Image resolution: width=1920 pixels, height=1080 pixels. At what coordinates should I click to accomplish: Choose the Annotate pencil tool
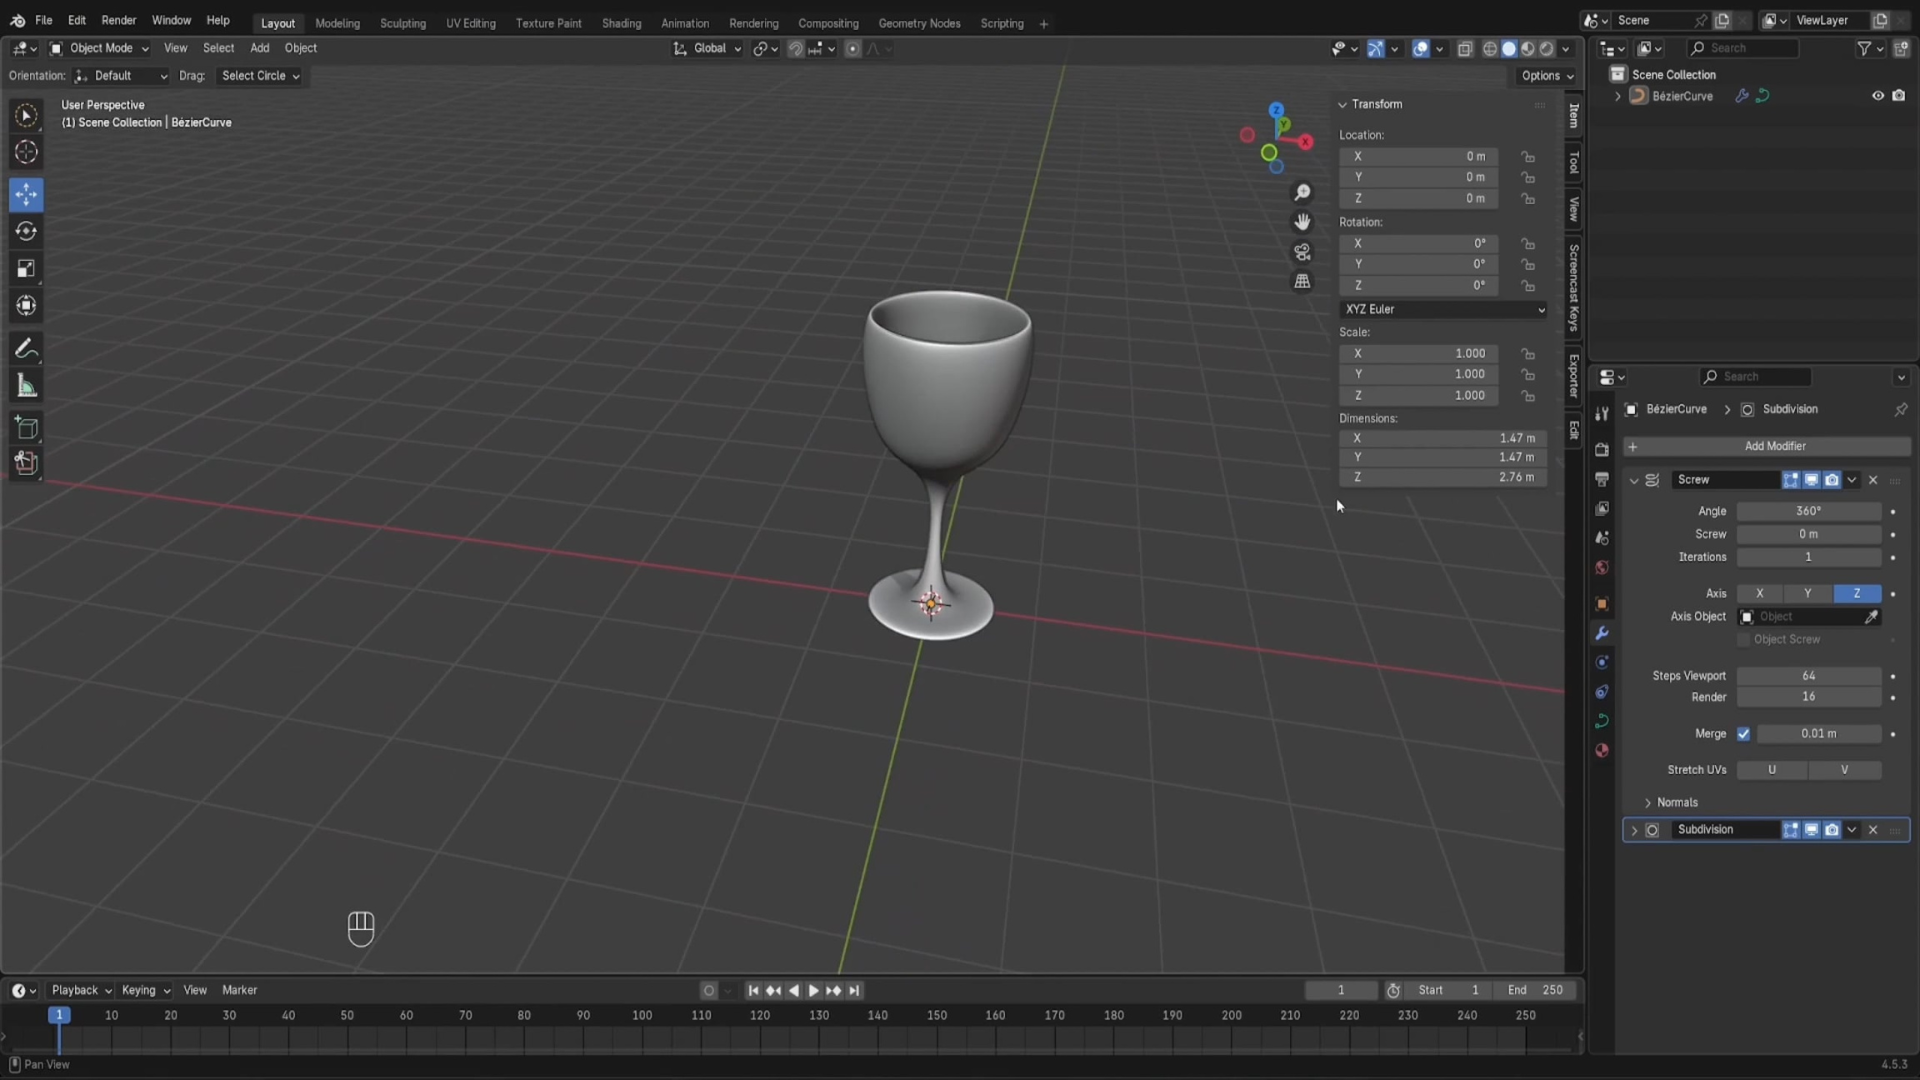(x=26, y=349)
